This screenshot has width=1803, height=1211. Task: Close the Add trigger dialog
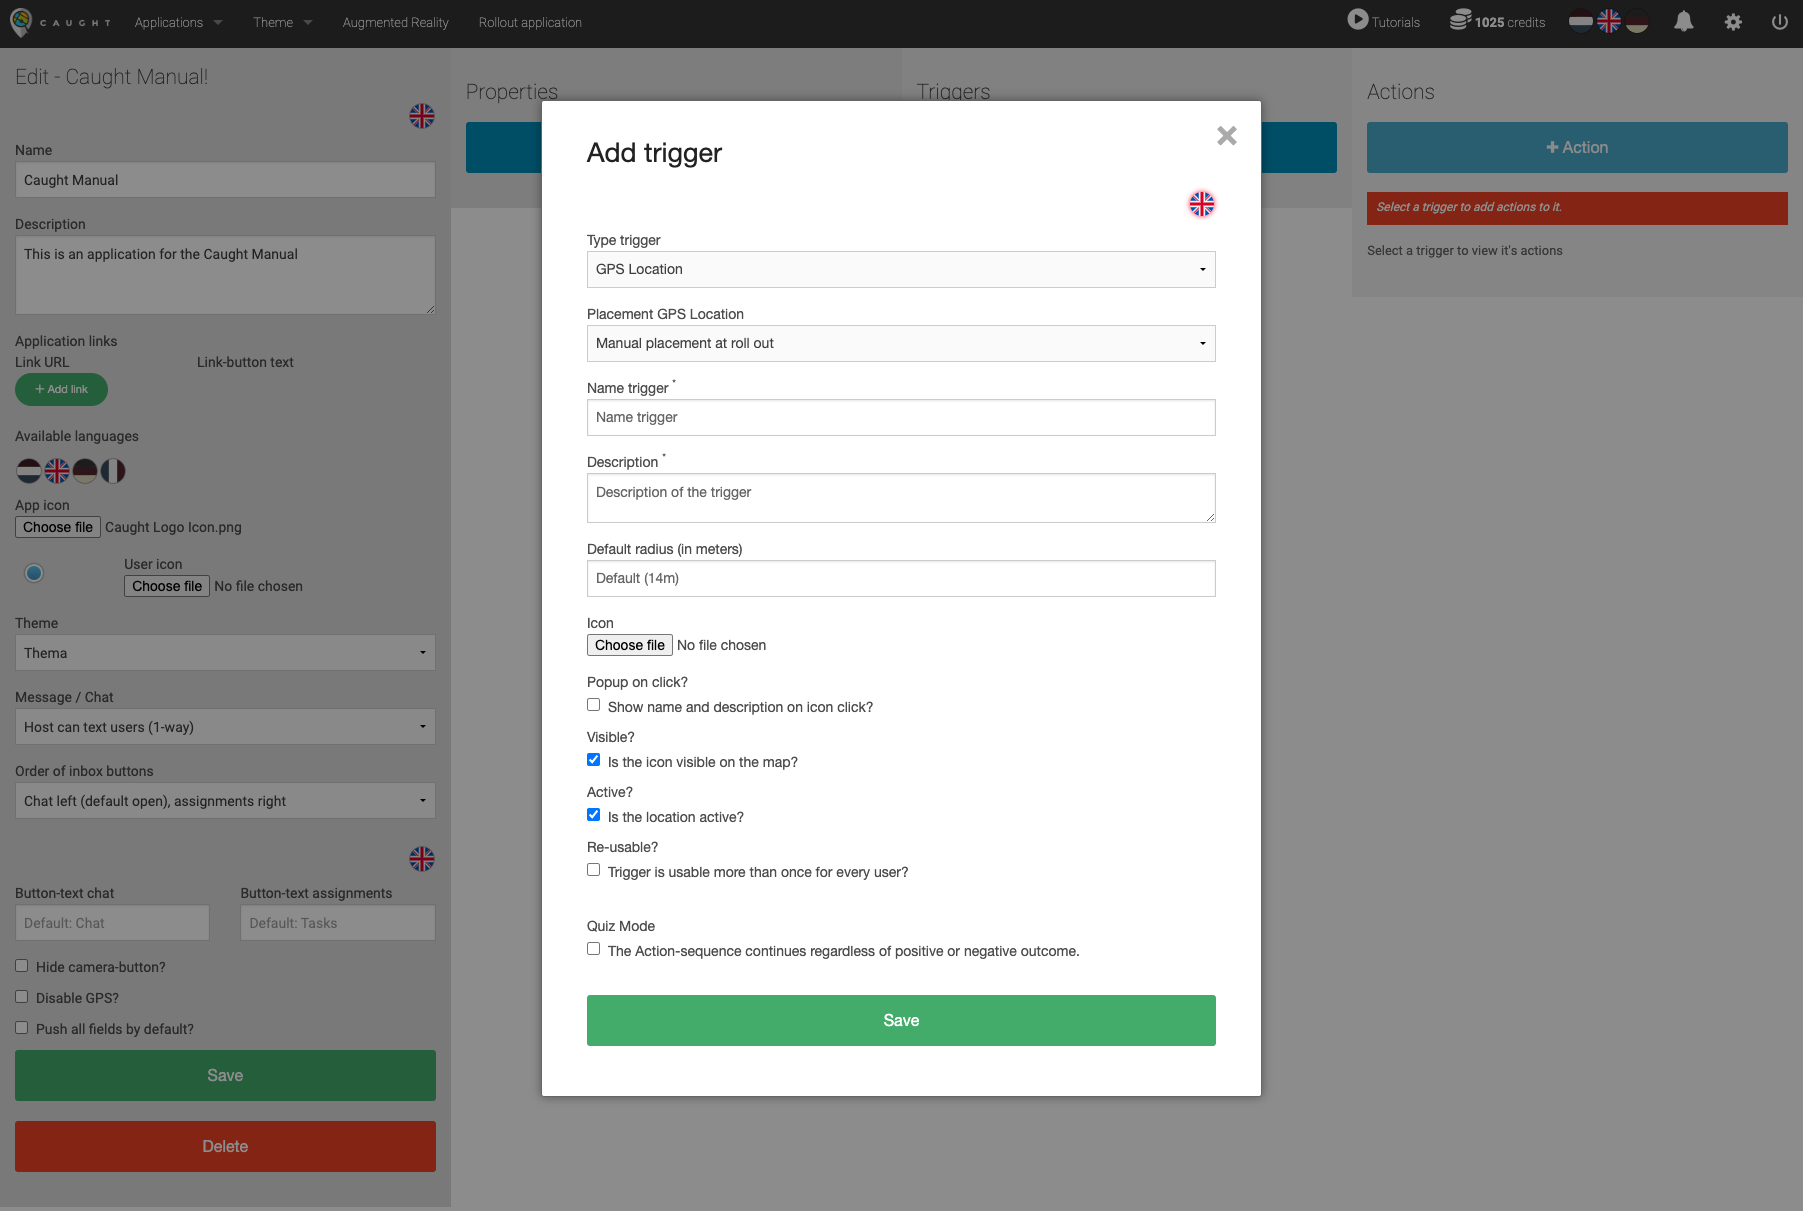coord(1226,136)
